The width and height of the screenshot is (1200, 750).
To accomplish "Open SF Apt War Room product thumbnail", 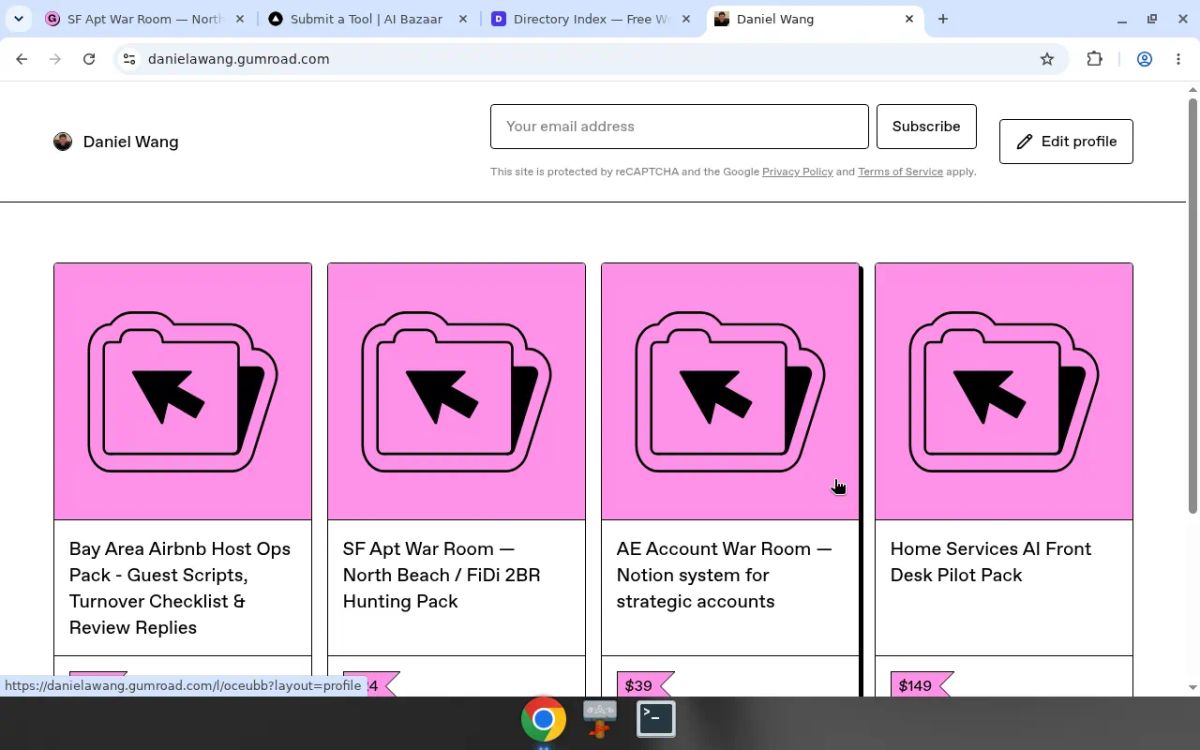I will (456, 392).
